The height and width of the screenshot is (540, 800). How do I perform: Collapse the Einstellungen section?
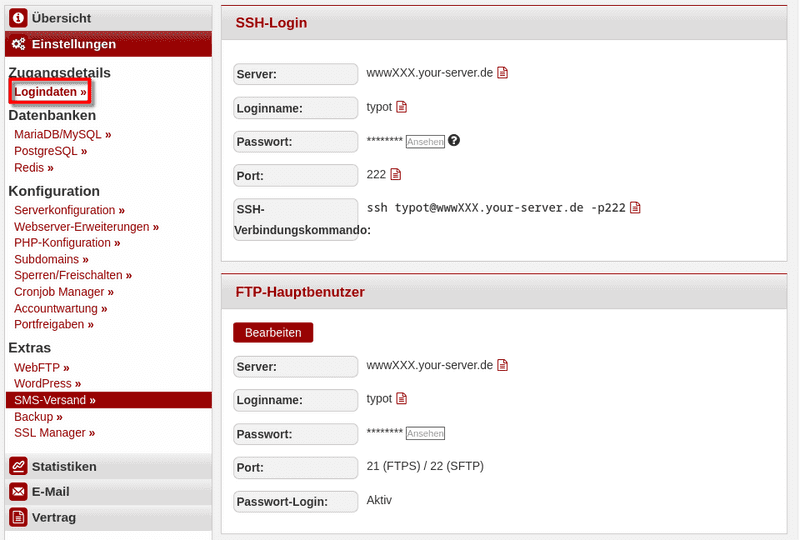pyautogui.click(x=73, y=44)
